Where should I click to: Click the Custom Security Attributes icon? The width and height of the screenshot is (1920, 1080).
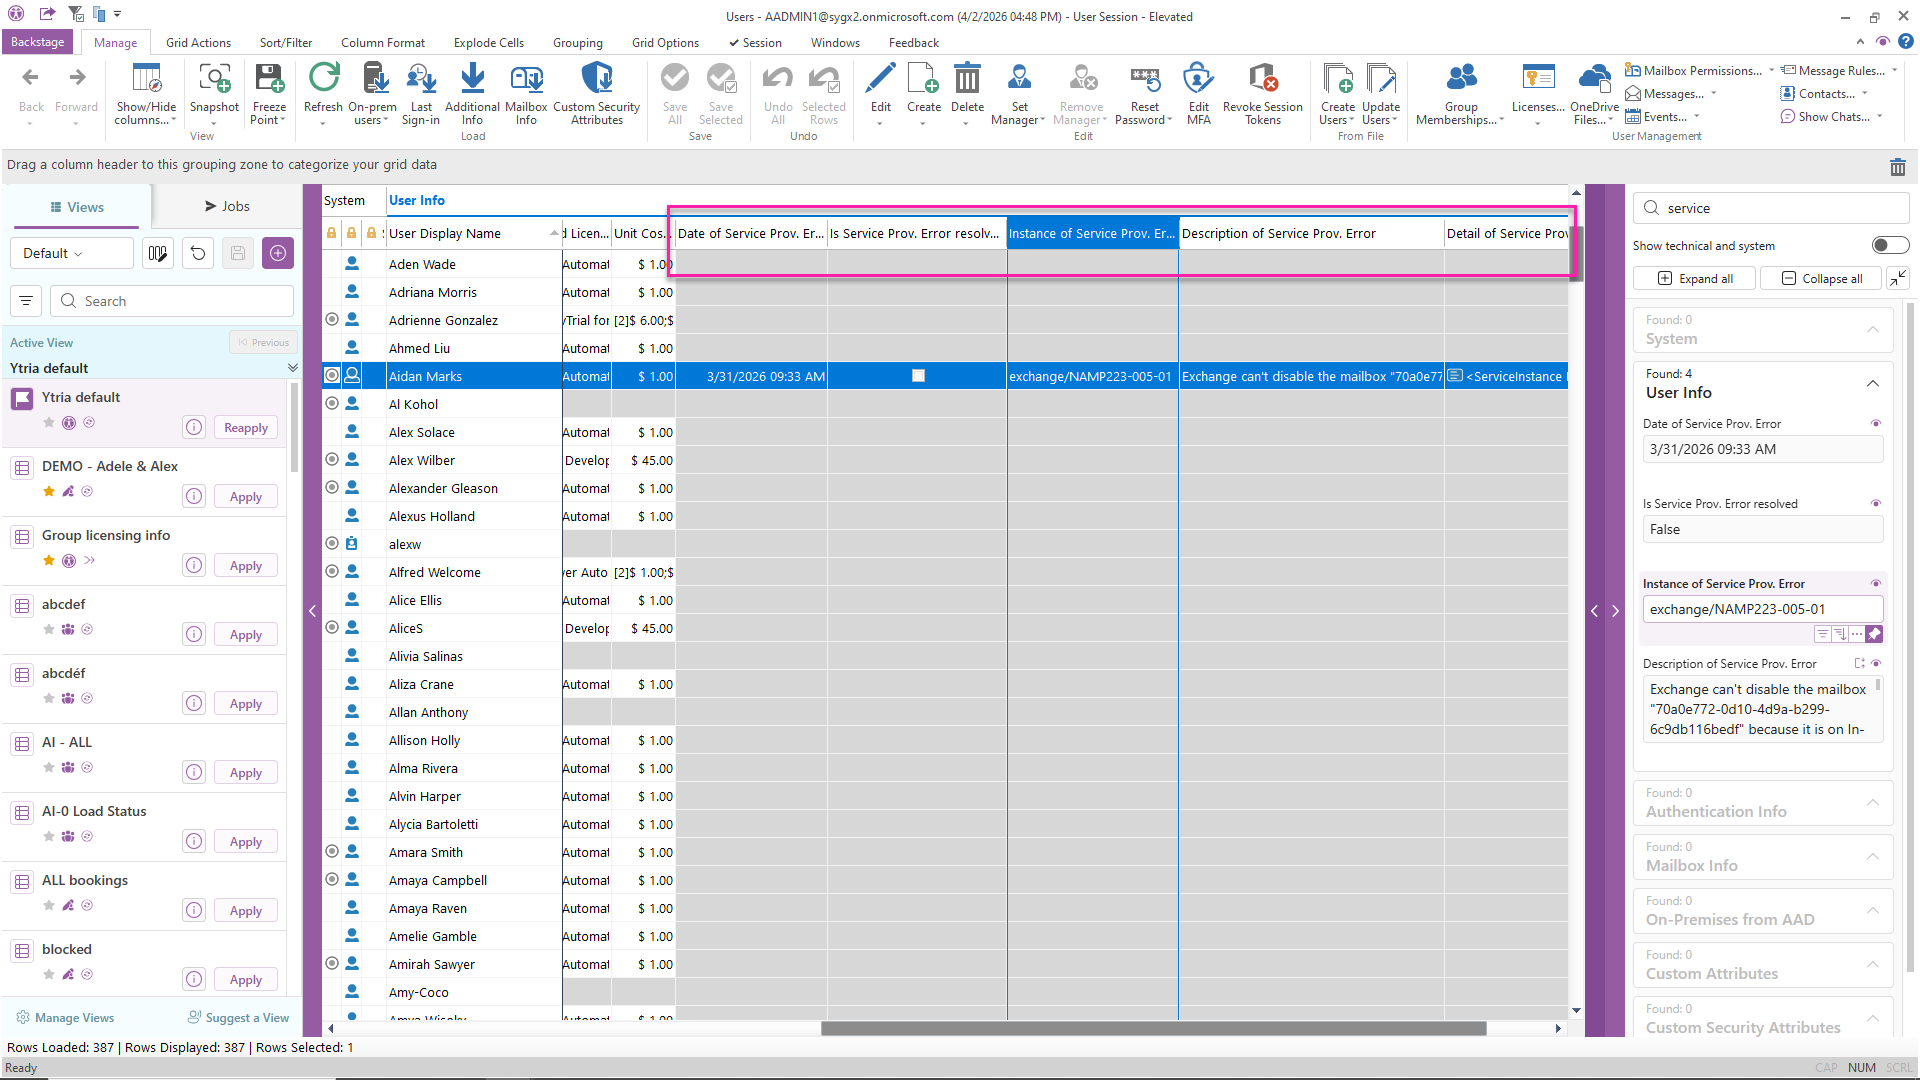tap(596, 80)
